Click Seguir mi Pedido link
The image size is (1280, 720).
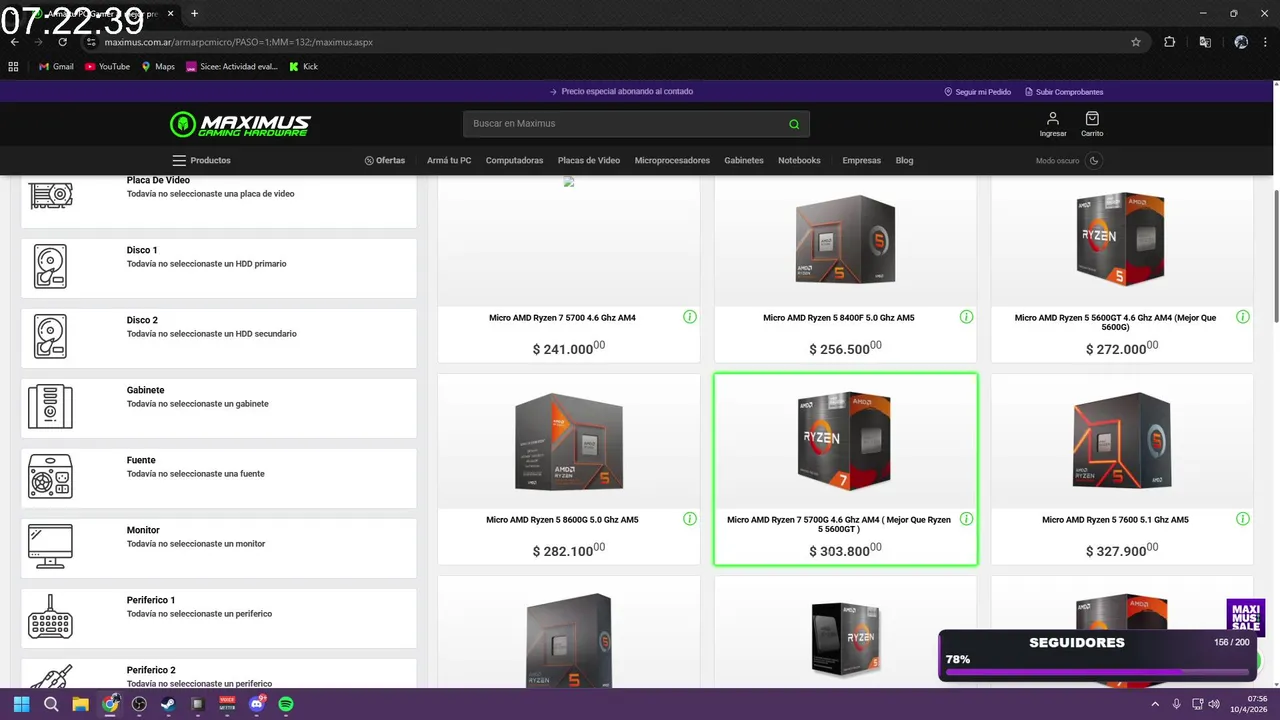[x=977, y=92]
